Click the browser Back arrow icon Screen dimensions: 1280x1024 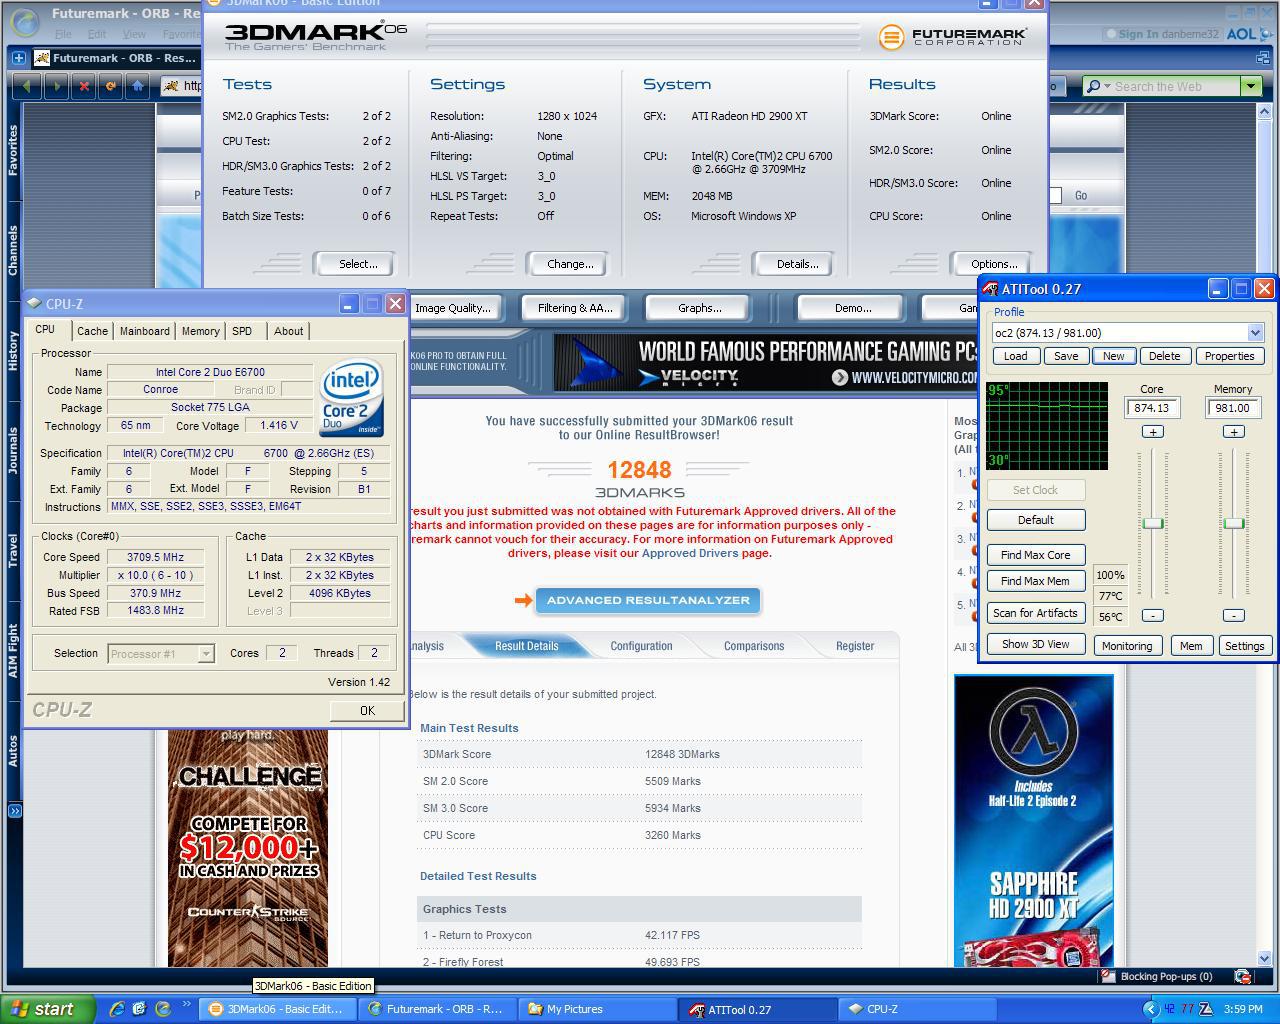[27, 86]
